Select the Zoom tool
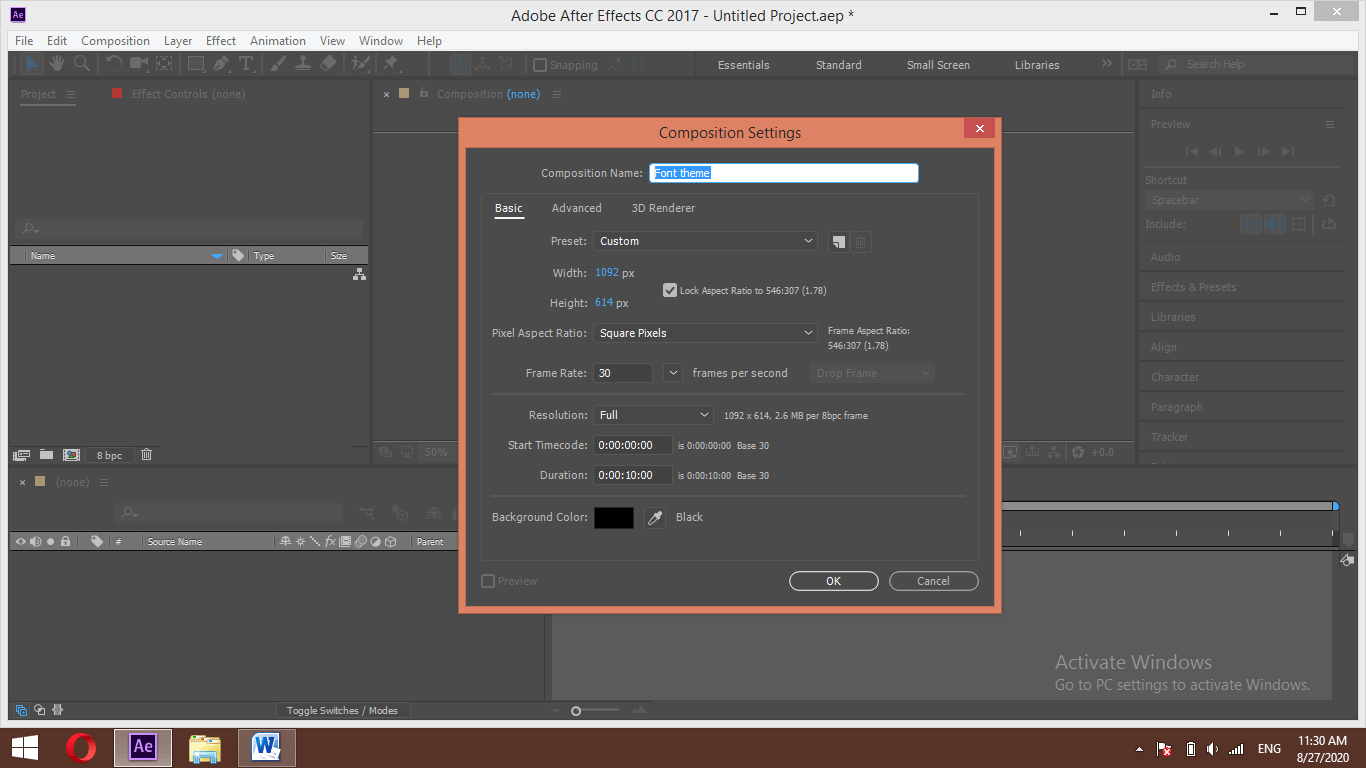Screen dimensions: 1366x768 [80, 64]
